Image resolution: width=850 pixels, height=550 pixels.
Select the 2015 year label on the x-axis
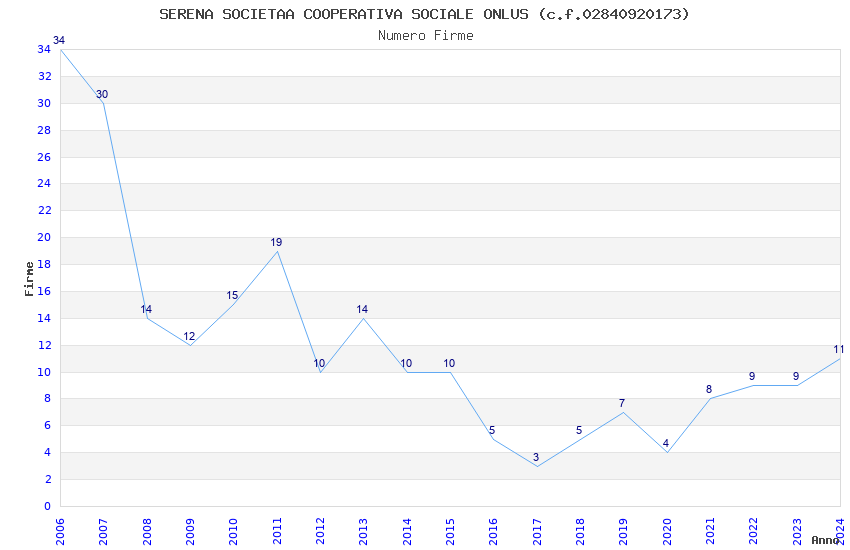pyautogui.click(x=450, y=531)
